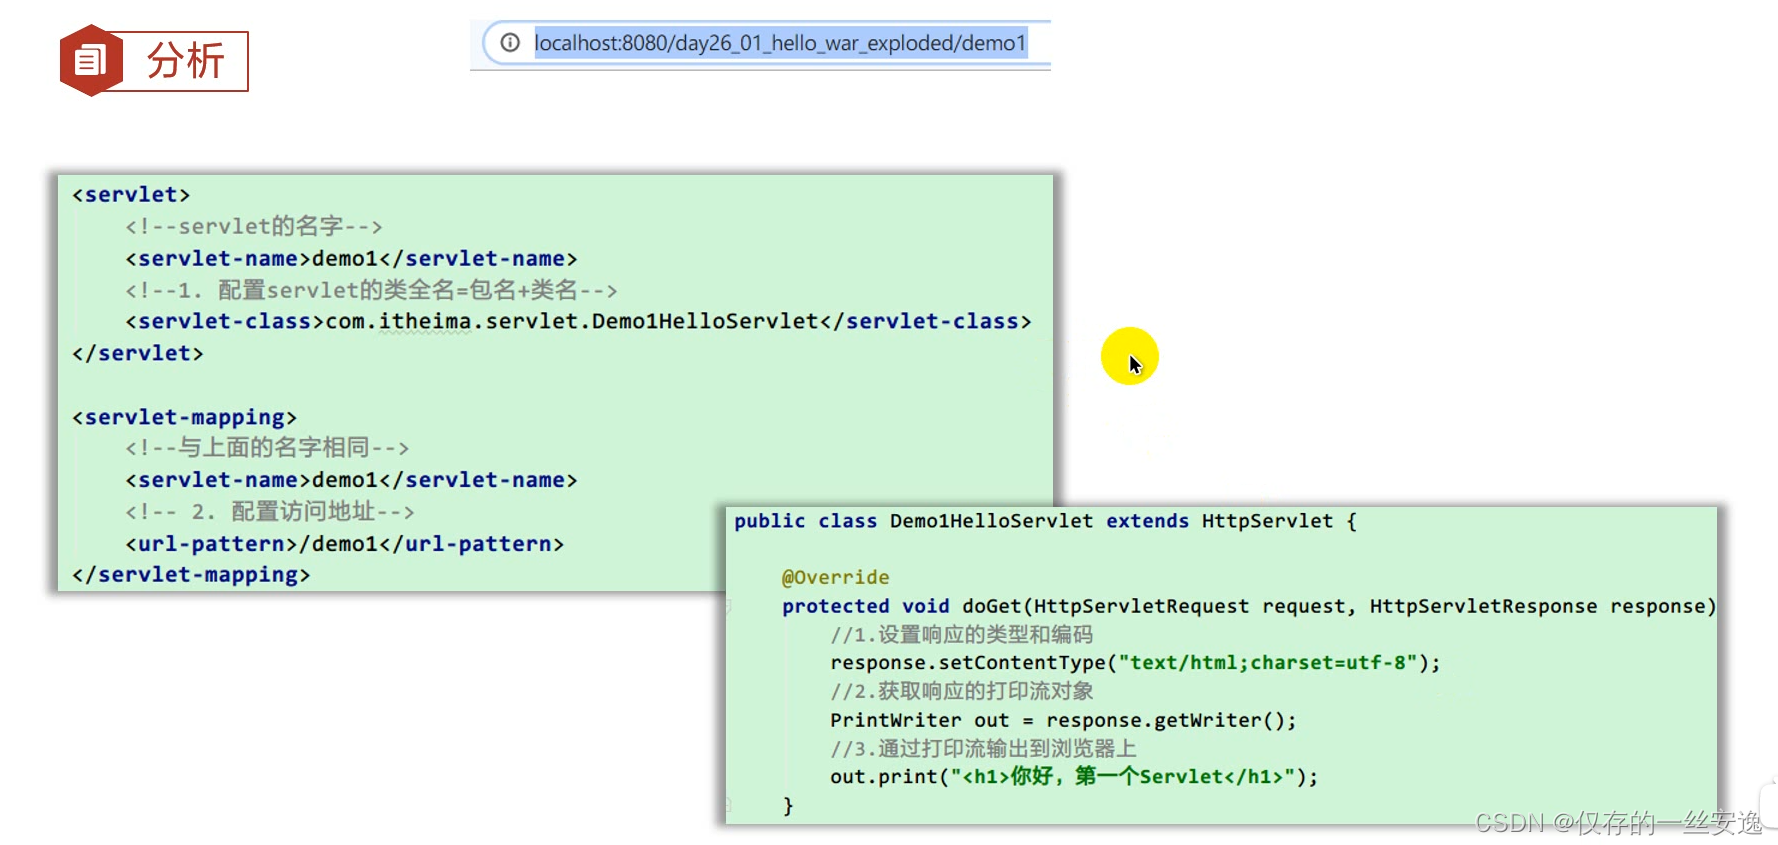The height and width of the screenshot is (845, 1778).
Task: Click the public class Demo1HelloServlet declaration line
Action: pos(1045,521)
